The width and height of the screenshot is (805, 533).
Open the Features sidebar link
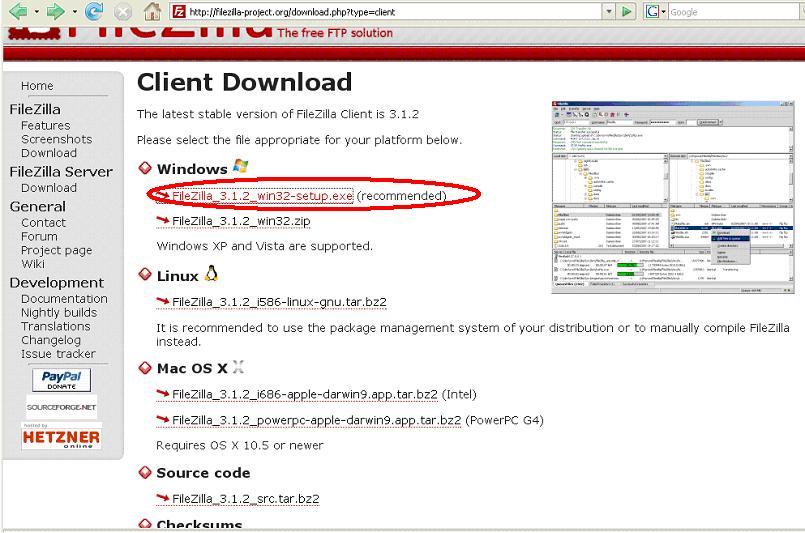(46, 125)
